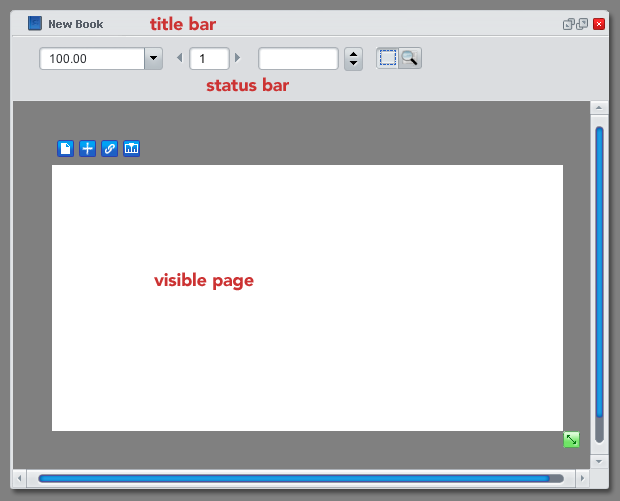Screen dimensions: 620x501
Task: Click the vertical scrollbar down arrow
Action: pyautogui.click(x=599, y=461)
